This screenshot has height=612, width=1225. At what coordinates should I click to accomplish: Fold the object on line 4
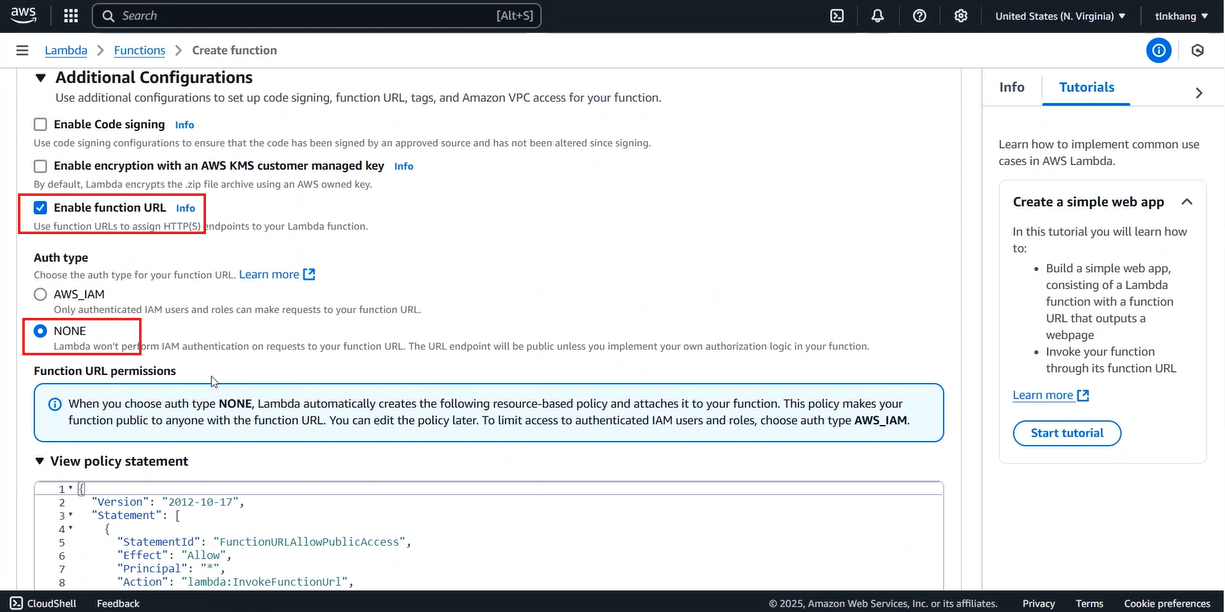coord(71,529)
